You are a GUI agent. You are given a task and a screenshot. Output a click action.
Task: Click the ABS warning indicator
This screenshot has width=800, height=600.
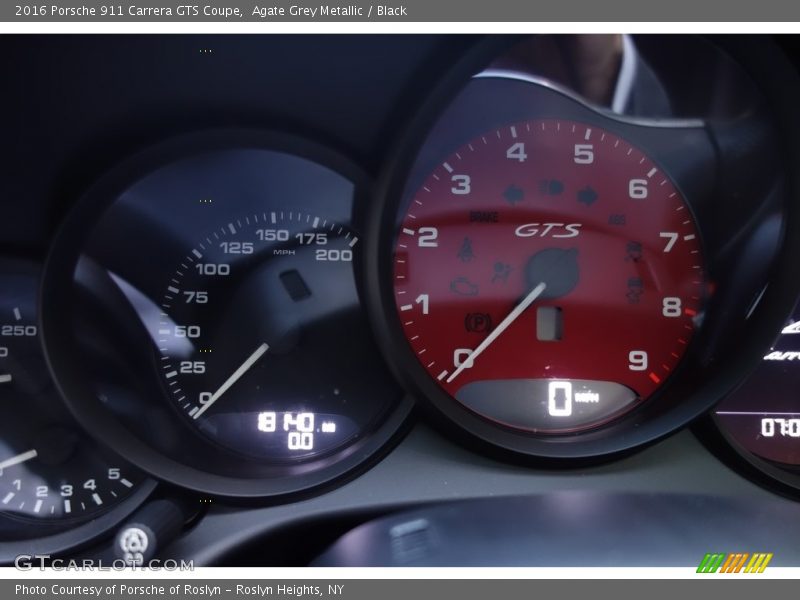click(x=617, y=219)
